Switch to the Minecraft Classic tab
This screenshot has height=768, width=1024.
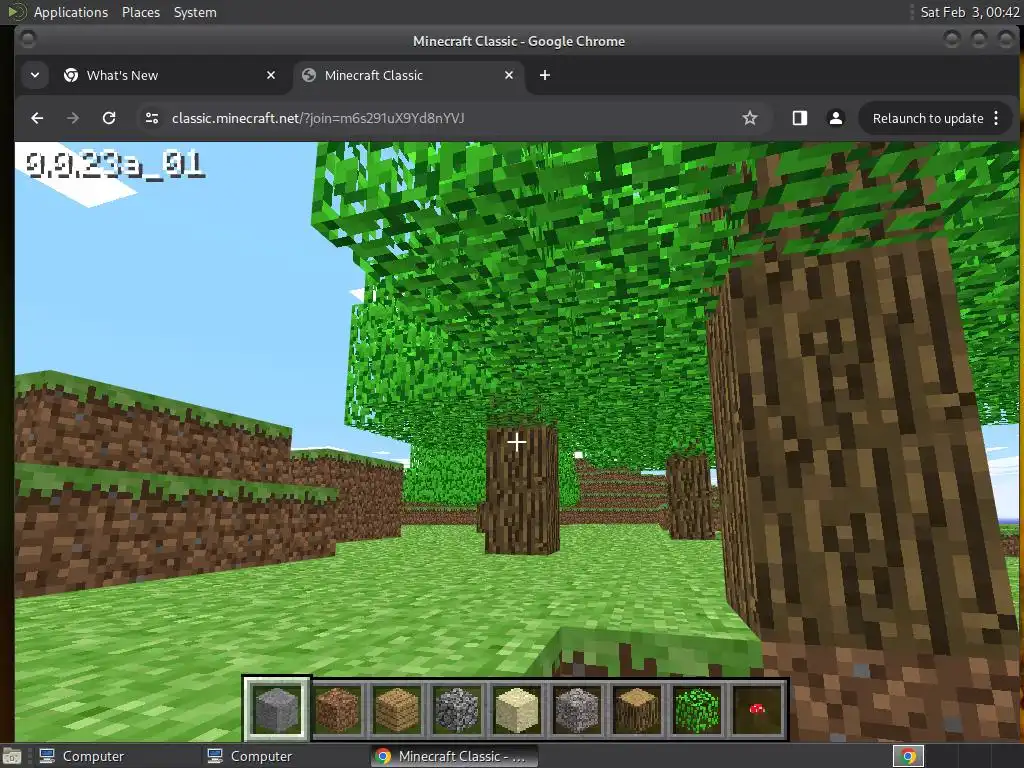point(409,75)
